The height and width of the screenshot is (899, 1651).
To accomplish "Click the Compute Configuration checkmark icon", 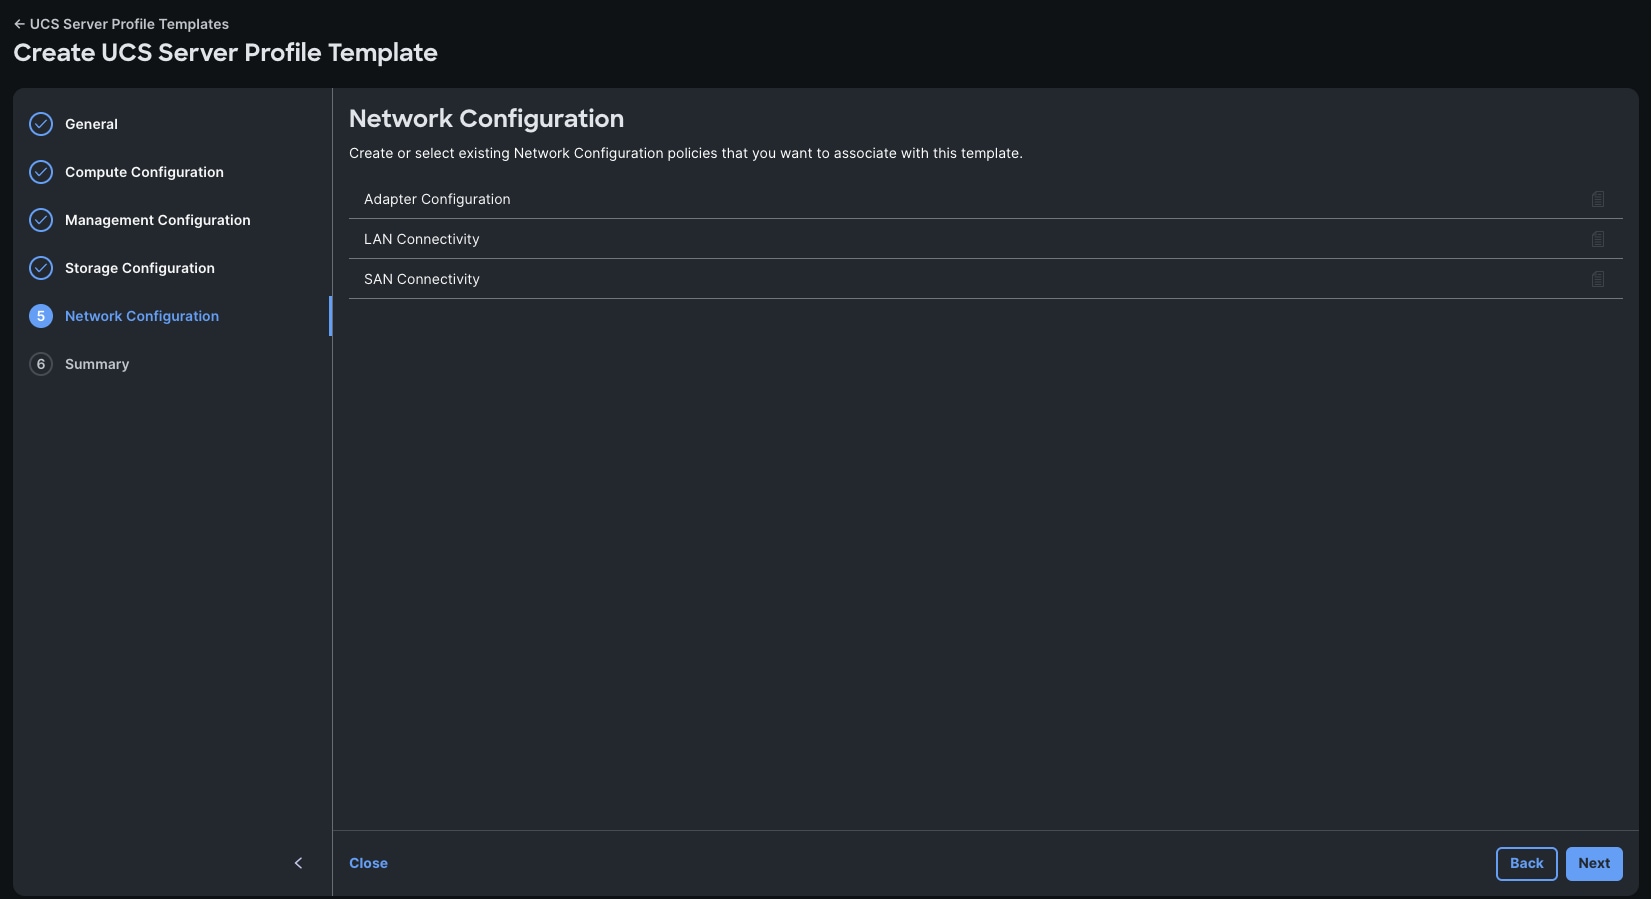I will click(x=41, y=172).
